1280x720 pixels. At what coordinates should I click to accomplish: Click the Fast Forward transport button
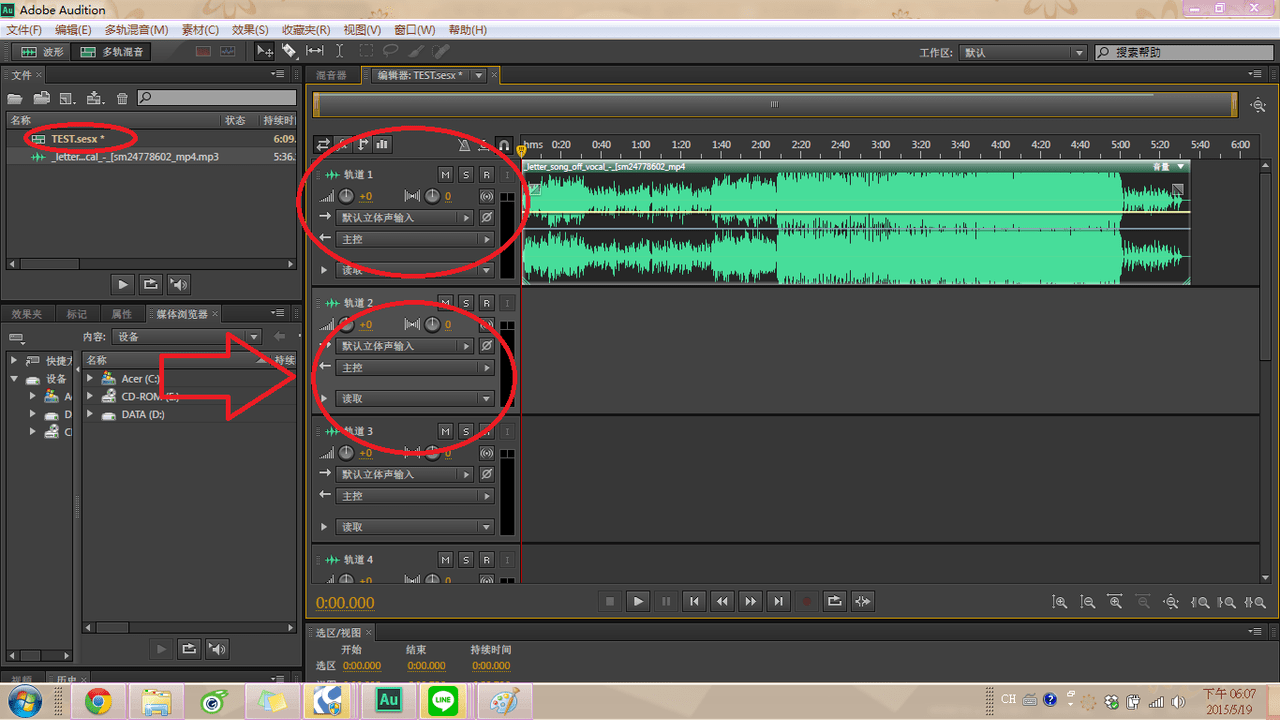(750, 601)
